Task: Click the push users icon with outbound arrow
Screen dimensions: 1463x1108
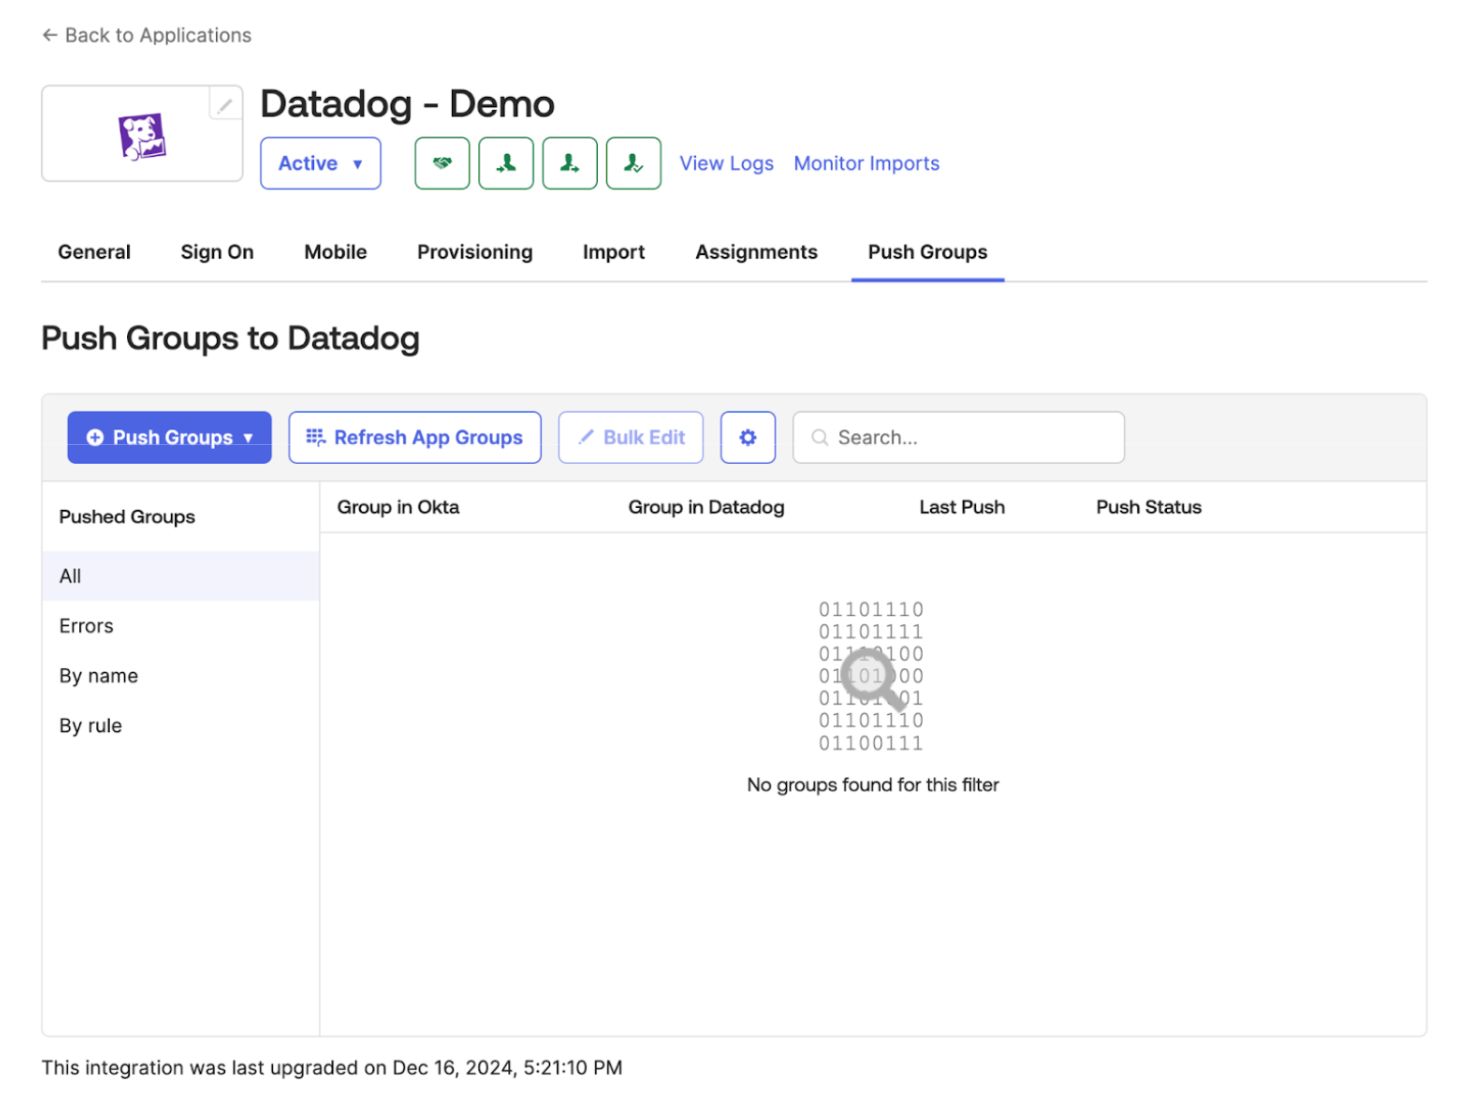Action: pos(570,163)
